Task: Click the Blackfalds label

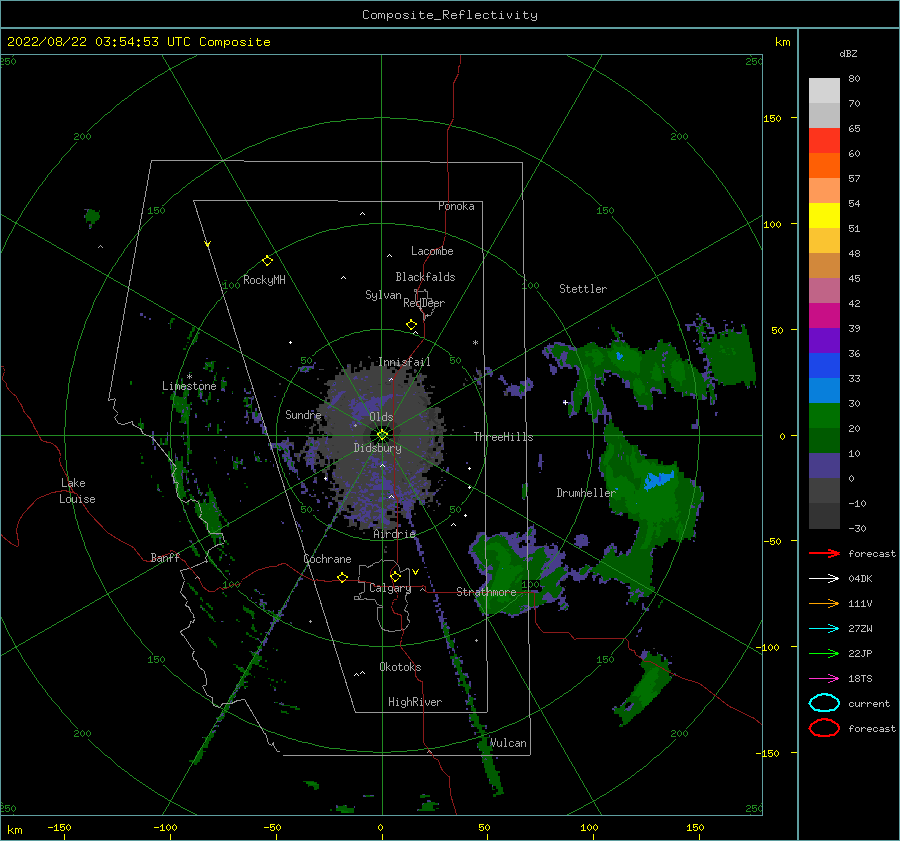Action: tap(425, 277)
